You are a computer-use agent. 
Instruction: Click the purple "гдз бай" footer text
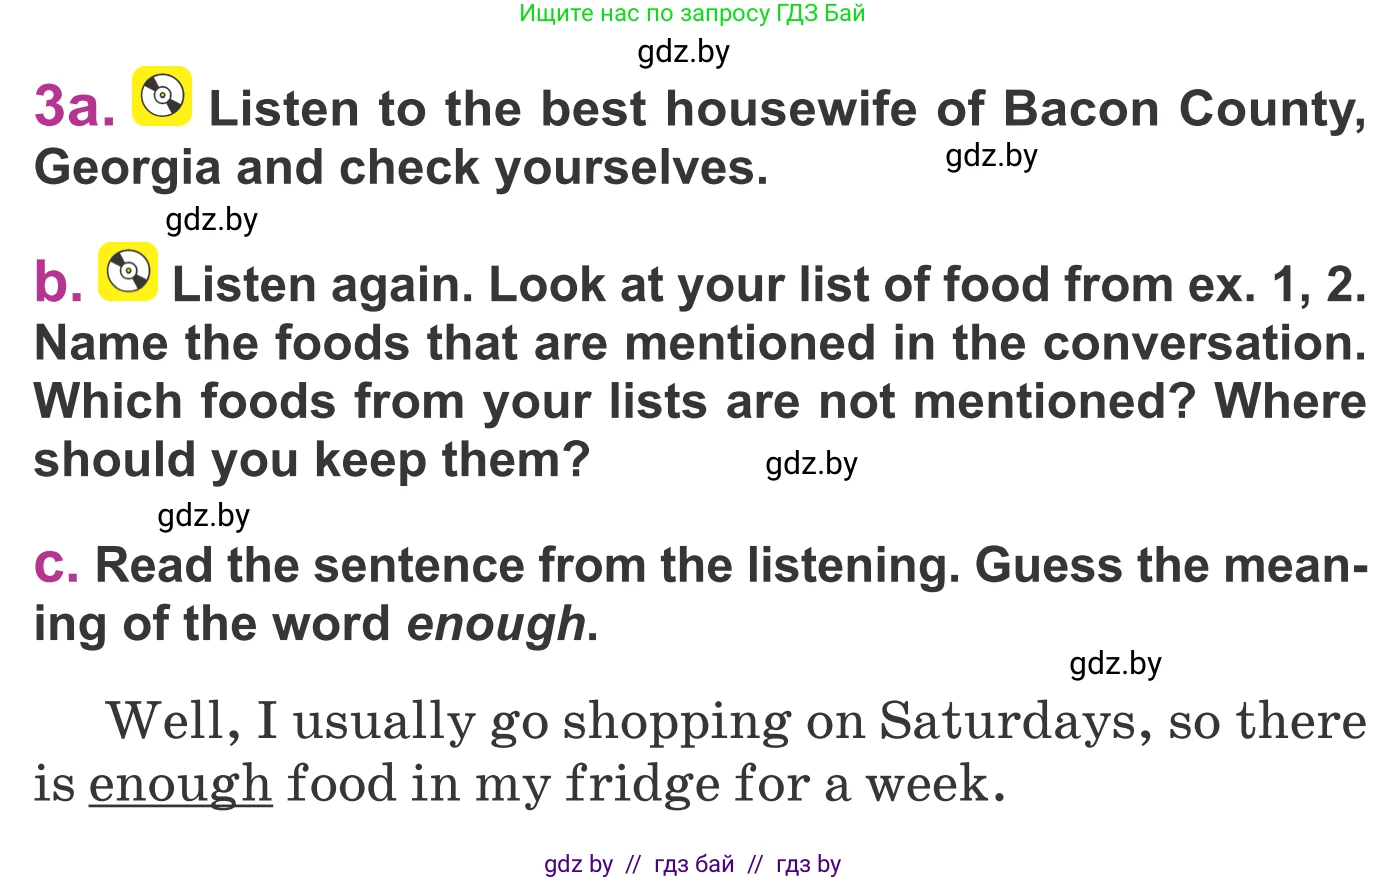(x=694, y=864)
